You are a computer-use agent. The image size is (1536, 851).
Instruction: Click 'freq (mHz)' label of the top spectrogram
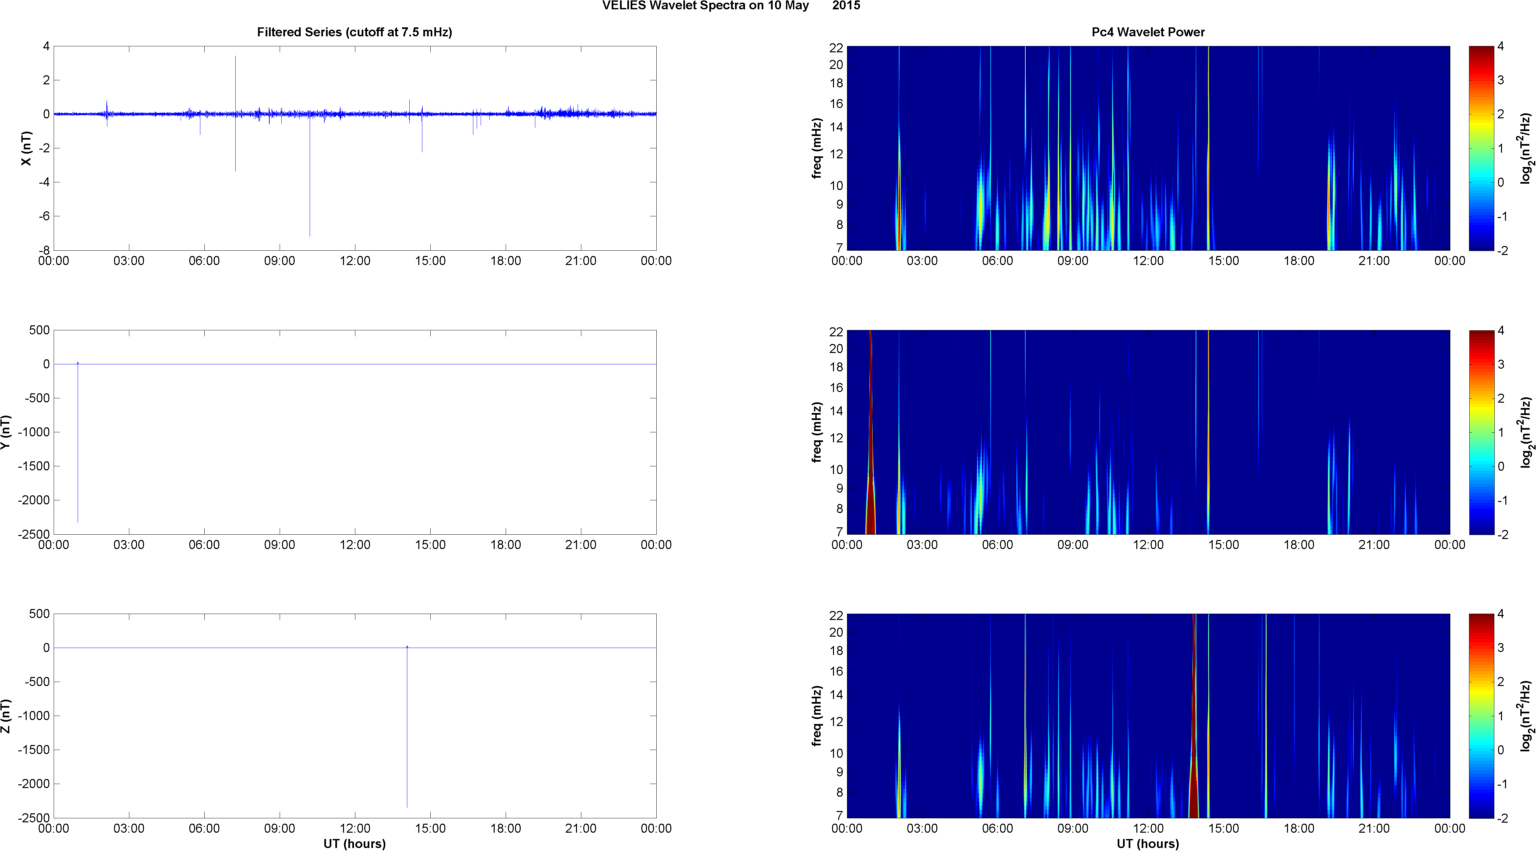[817, 148]
